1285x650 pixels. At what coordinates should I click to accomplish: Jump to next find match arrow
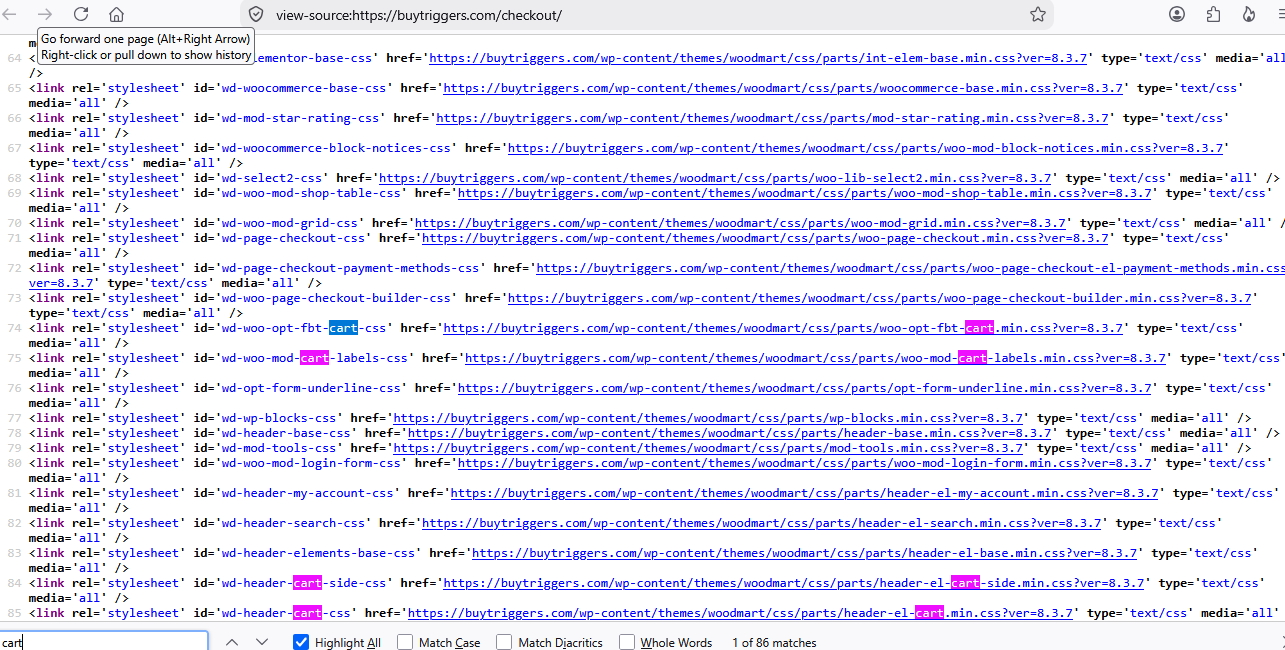262,642
